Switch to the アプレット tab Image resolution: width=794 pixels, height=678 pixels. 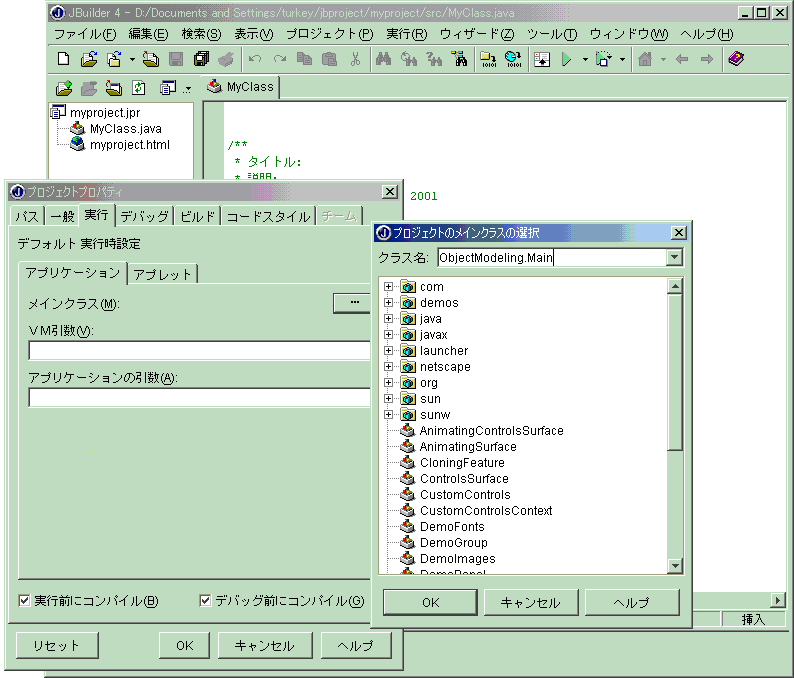coord(164,274)
